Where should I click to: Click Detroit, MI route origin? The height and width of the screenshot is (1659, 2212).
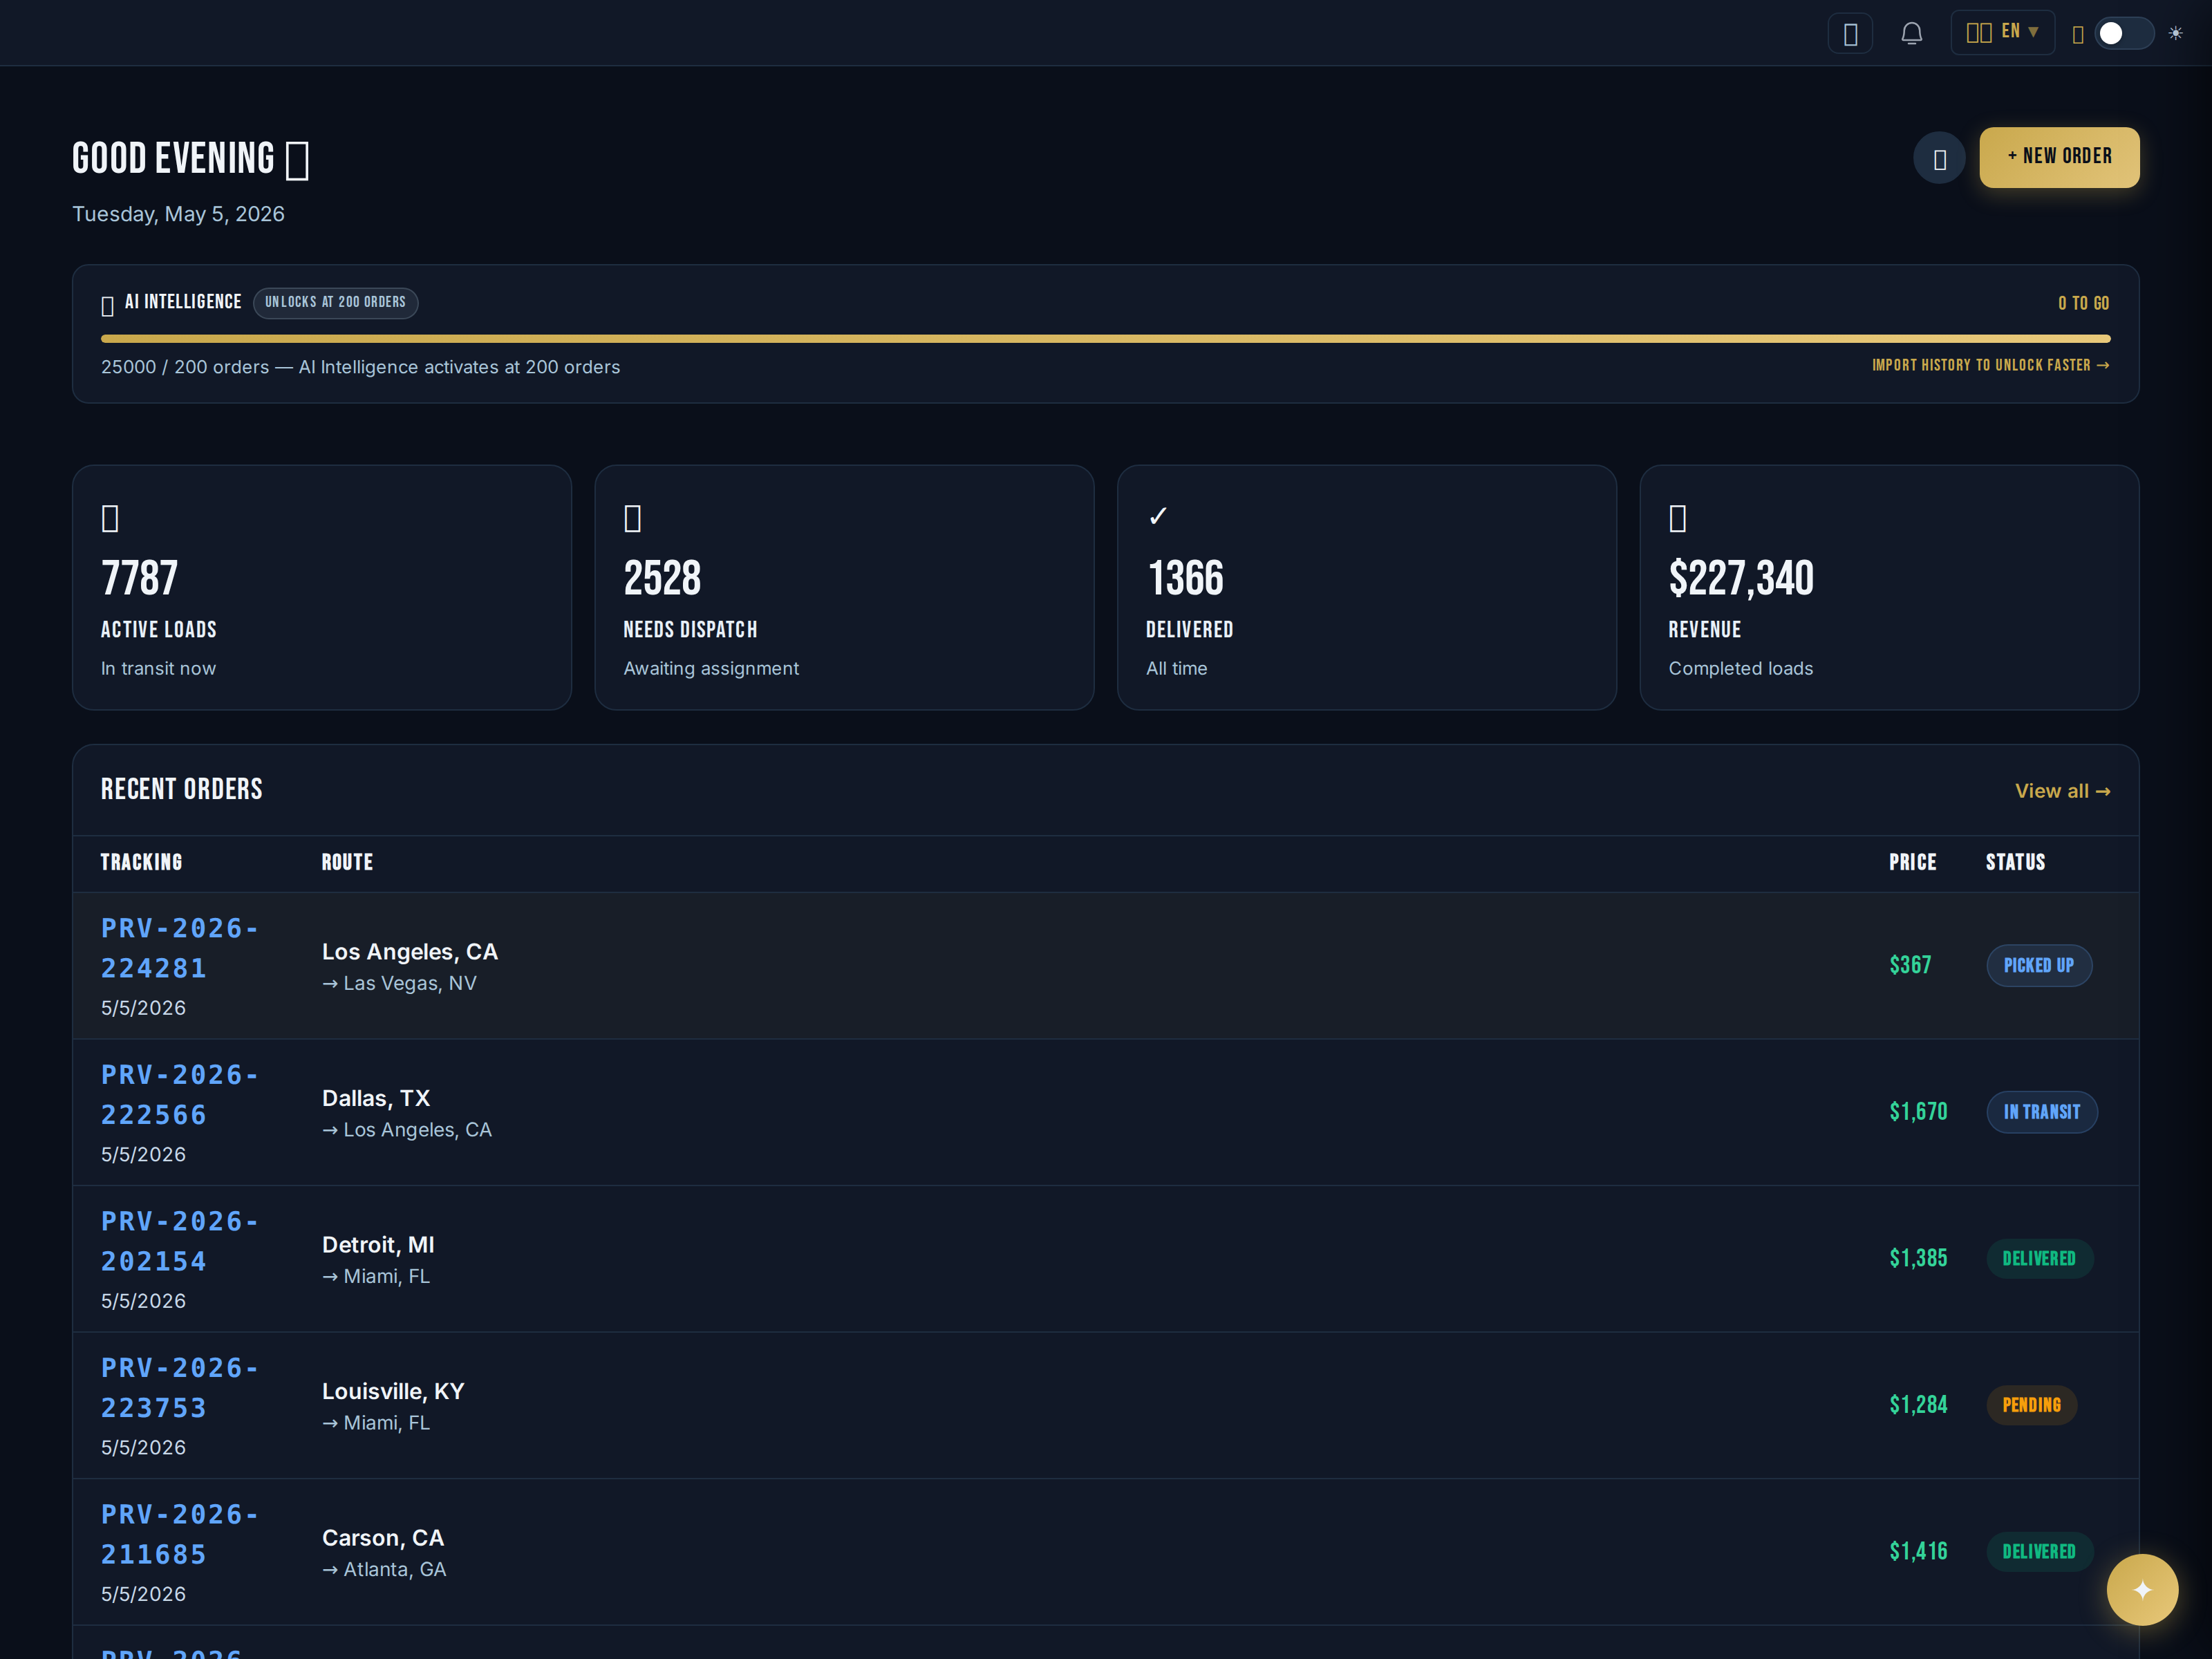click(378, 1245)
